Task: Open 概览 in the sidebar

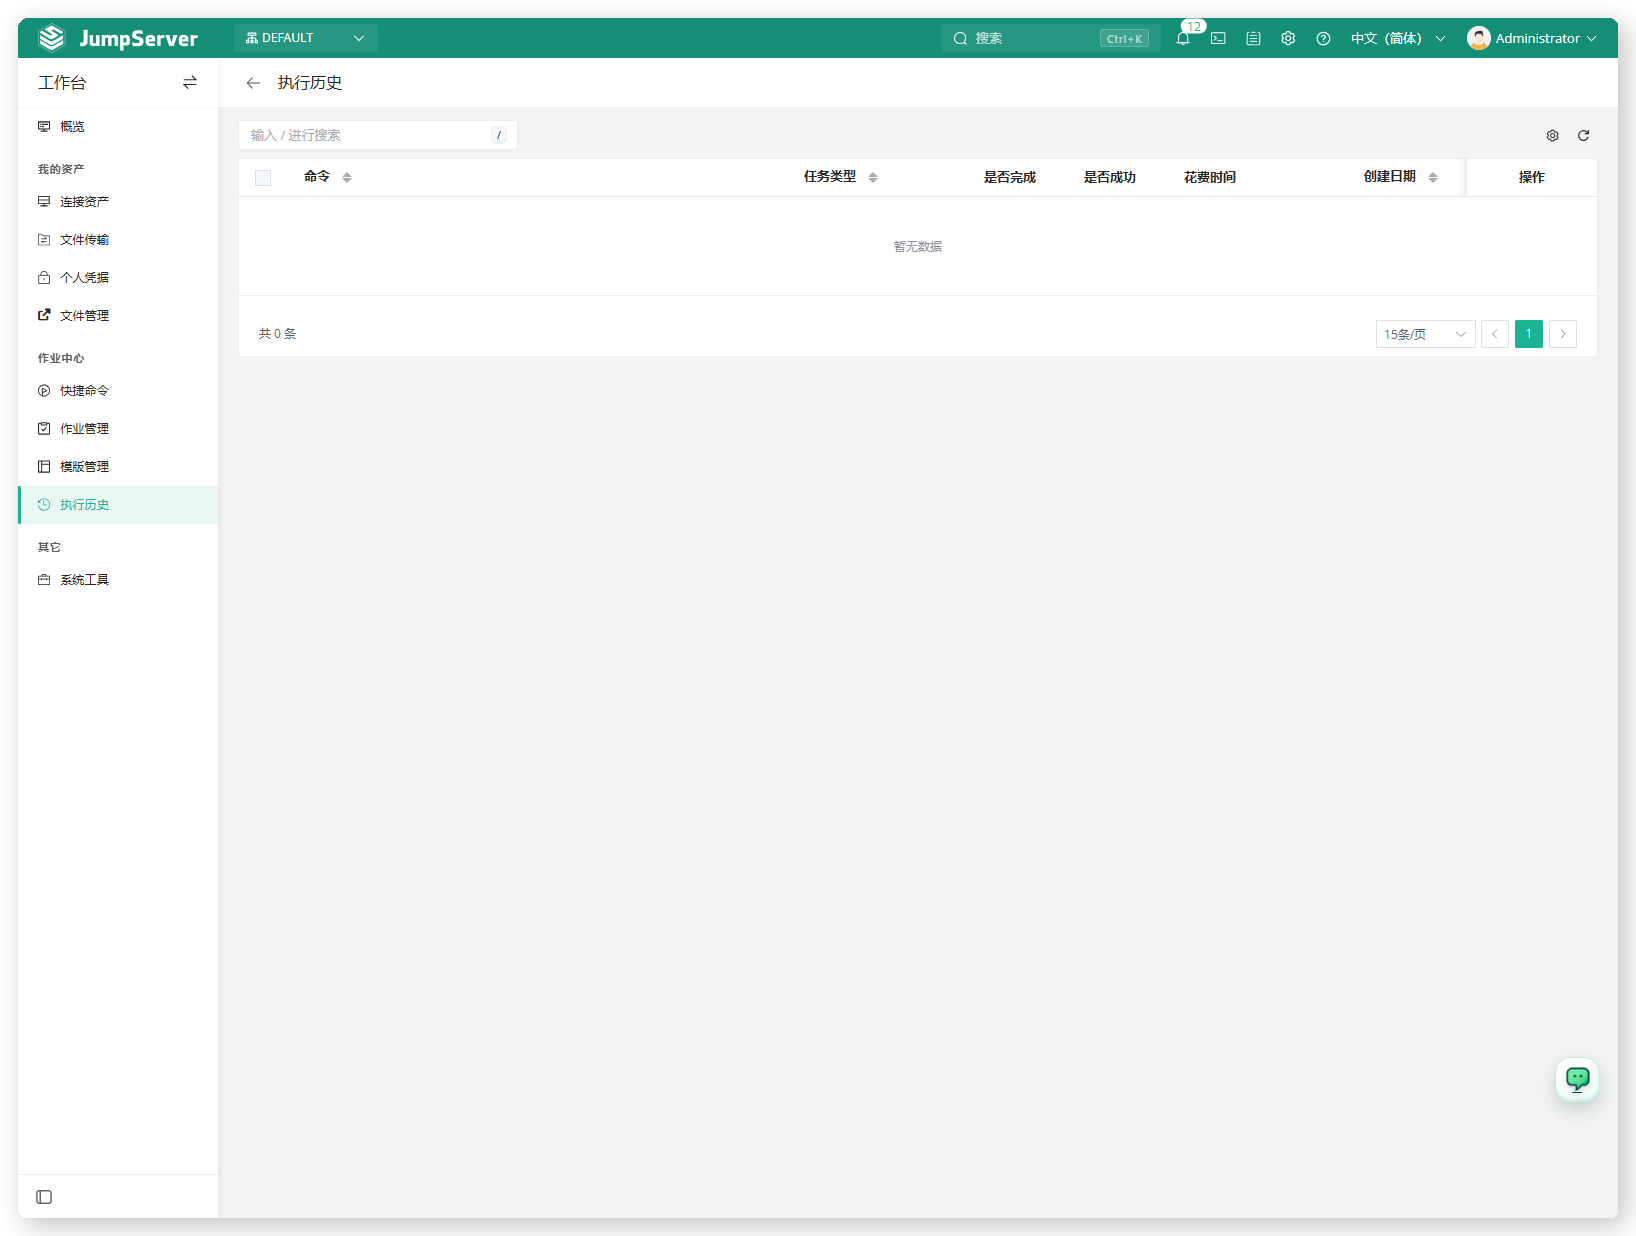Action: (118, 127)
